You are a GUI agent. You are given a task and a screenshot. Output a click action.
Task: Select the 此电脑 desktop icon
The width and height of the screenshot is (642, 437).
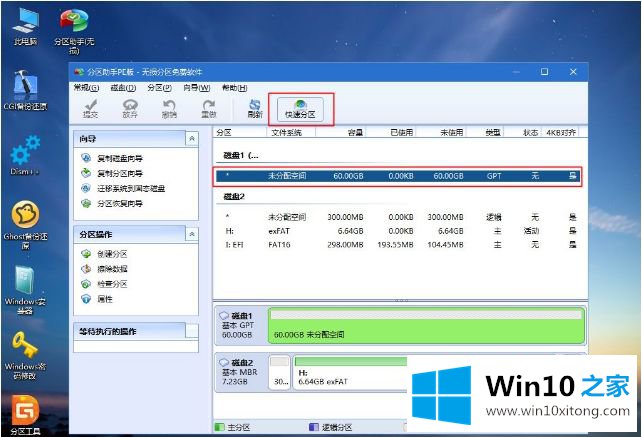[26, 26]
